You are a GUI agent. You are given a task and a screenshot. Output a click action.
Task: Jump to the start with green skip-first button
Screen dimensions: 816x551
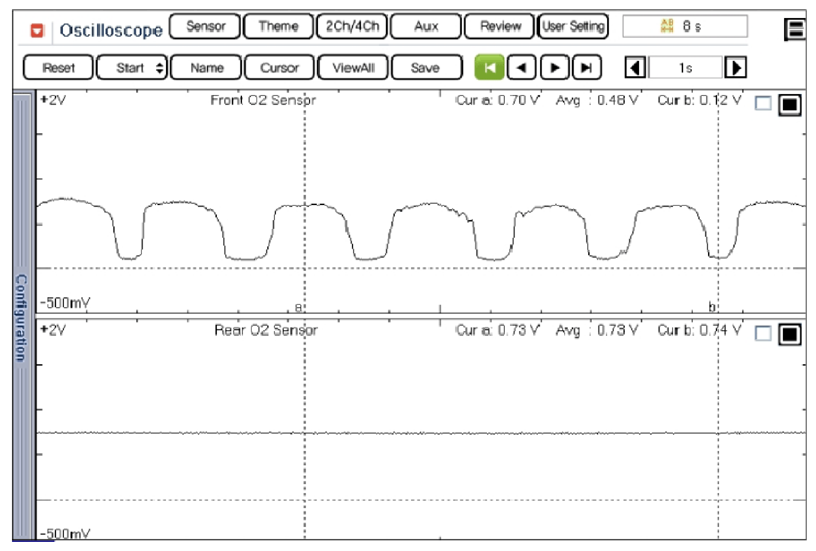pyautogui.click(x=489, y=68)
